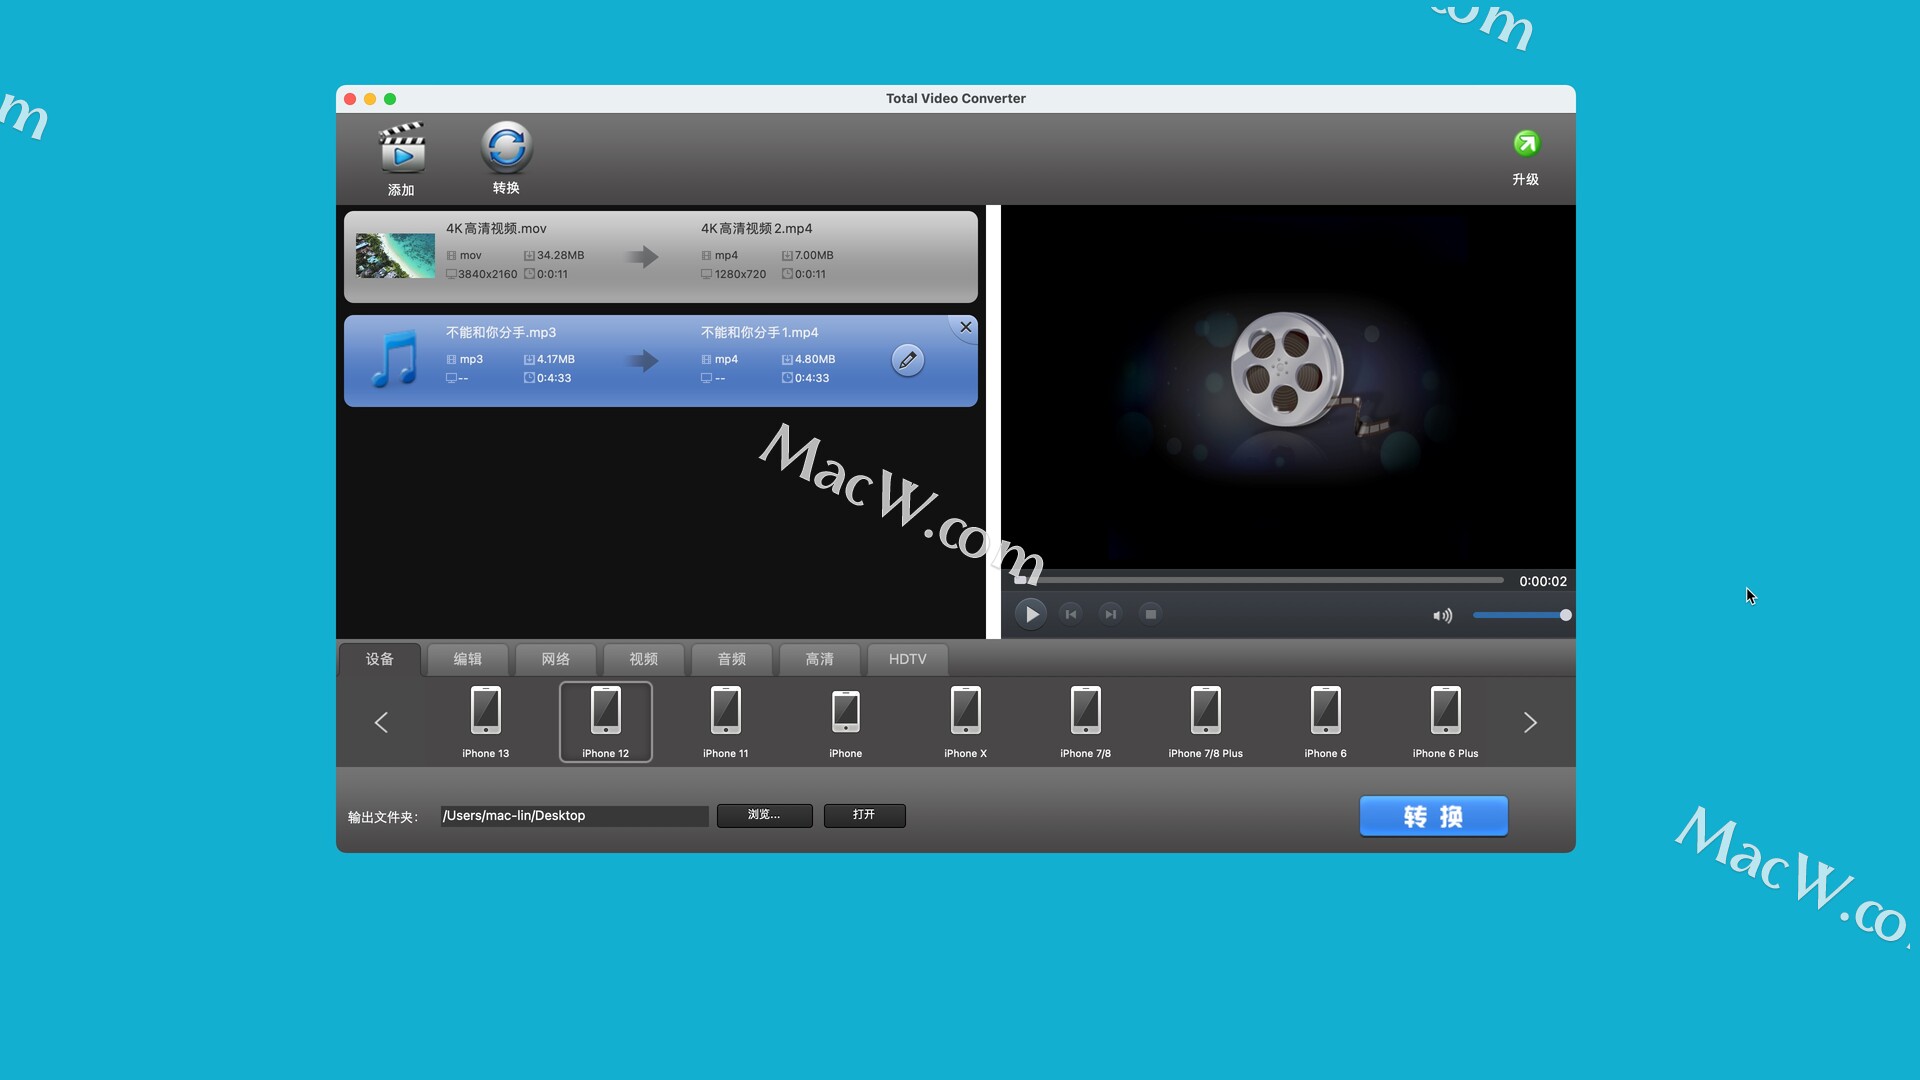Switch to the 高清 tab
Screen dimensions: 1920x1080
820,659
